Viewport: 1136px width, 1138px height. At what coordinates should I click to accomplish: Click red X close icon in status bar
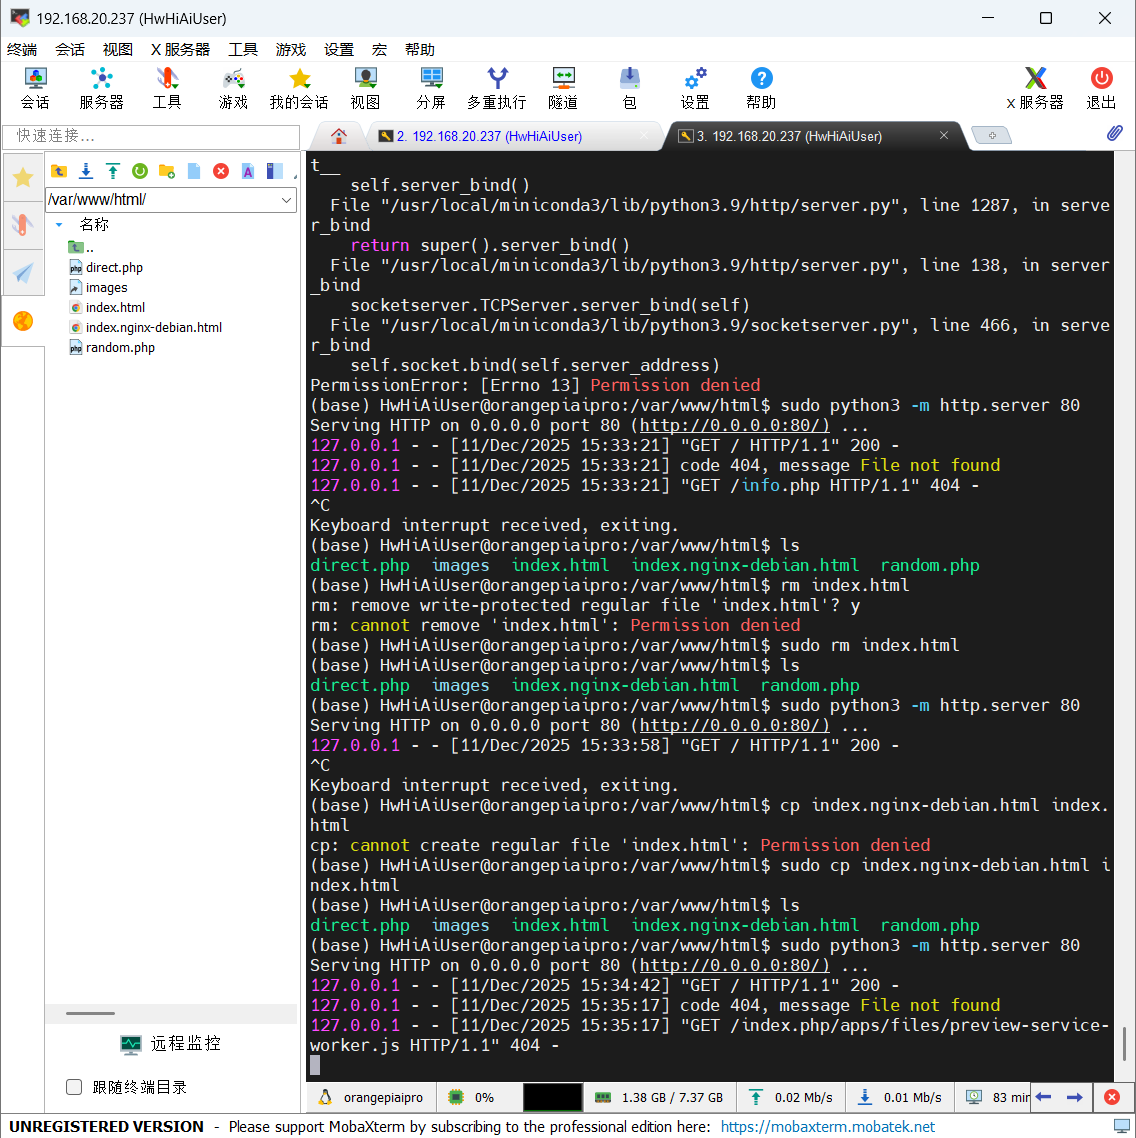(x=1111, y=1097)
